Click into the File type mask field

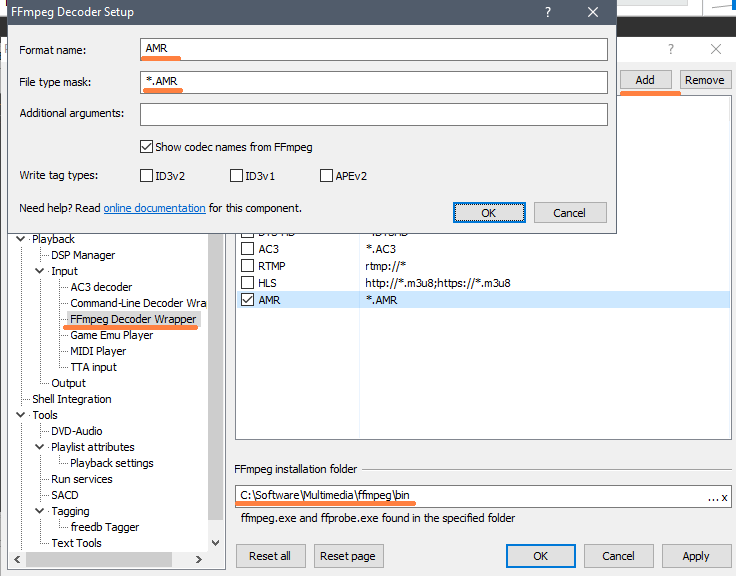pyautogui.click(x=374, y=82)
